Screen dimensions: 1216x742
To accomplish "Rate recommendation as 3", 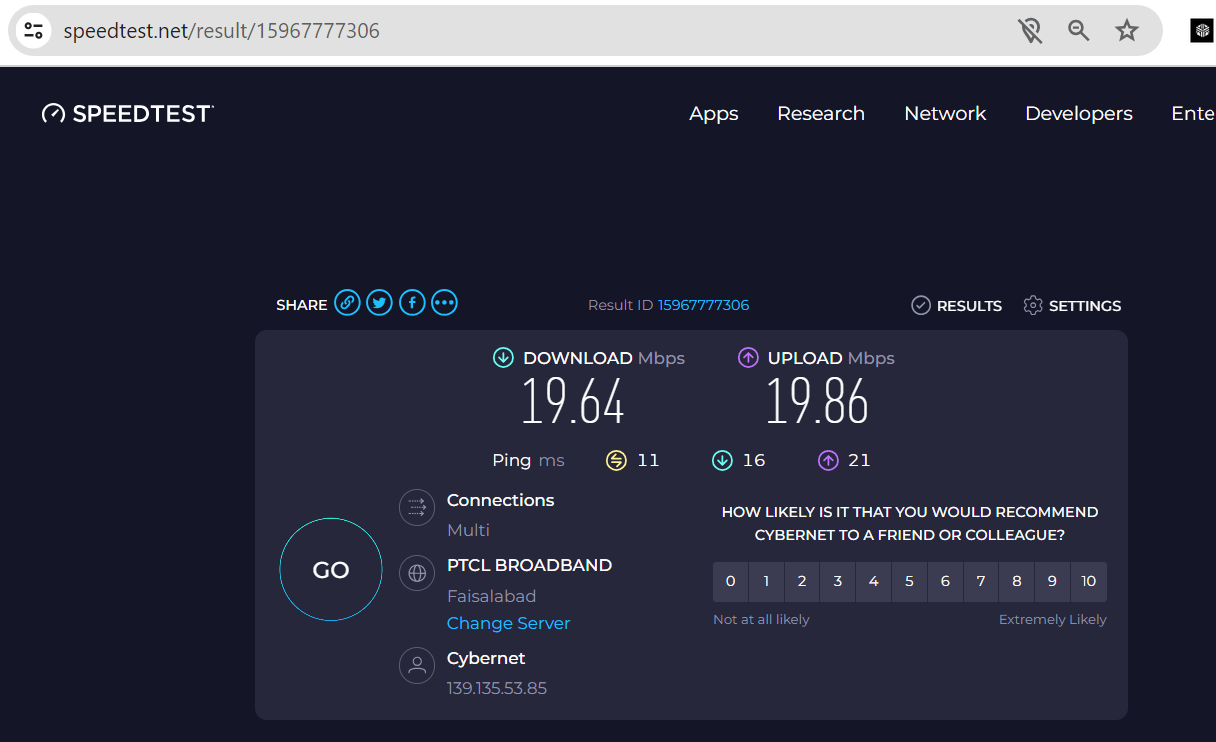I will tap(838, 581).
